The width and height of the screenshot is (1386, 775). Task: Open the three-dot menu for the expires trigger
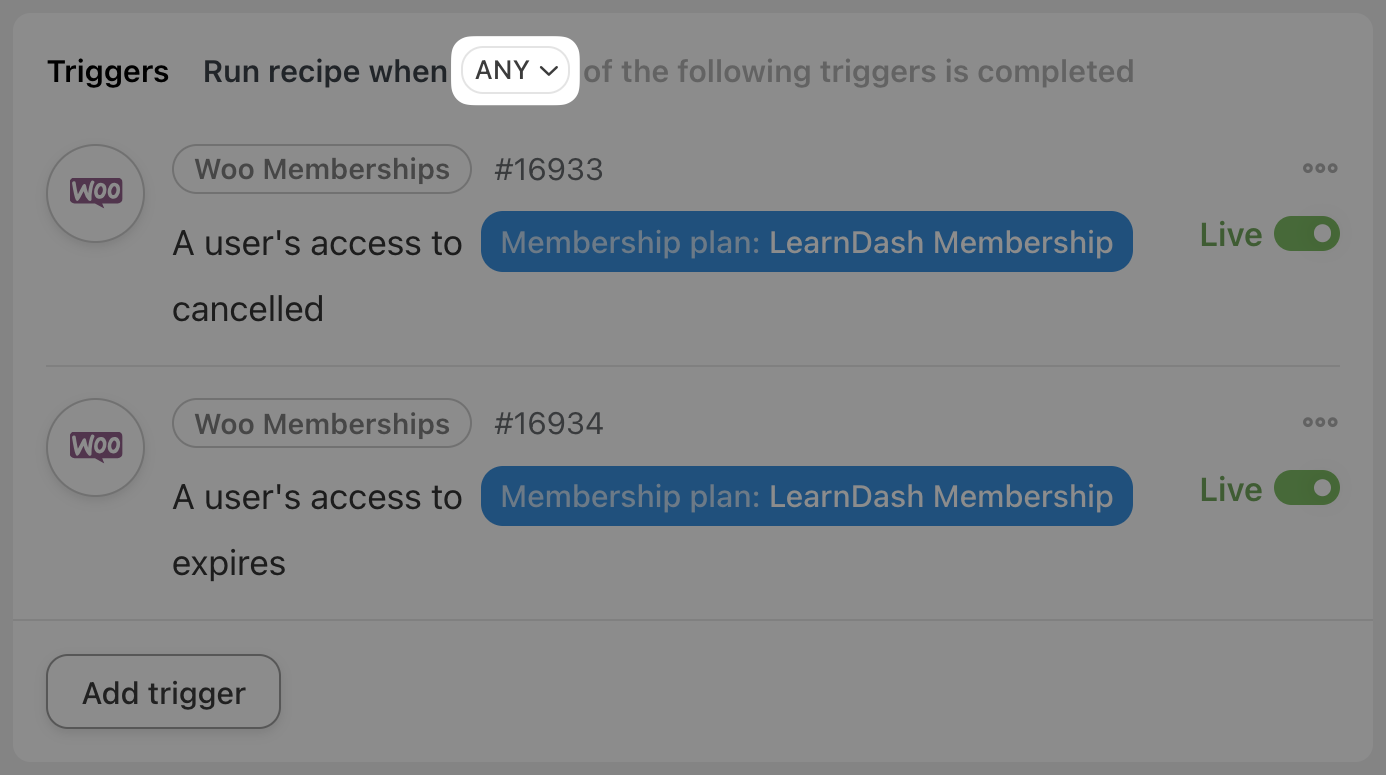tap(1320, 422)
